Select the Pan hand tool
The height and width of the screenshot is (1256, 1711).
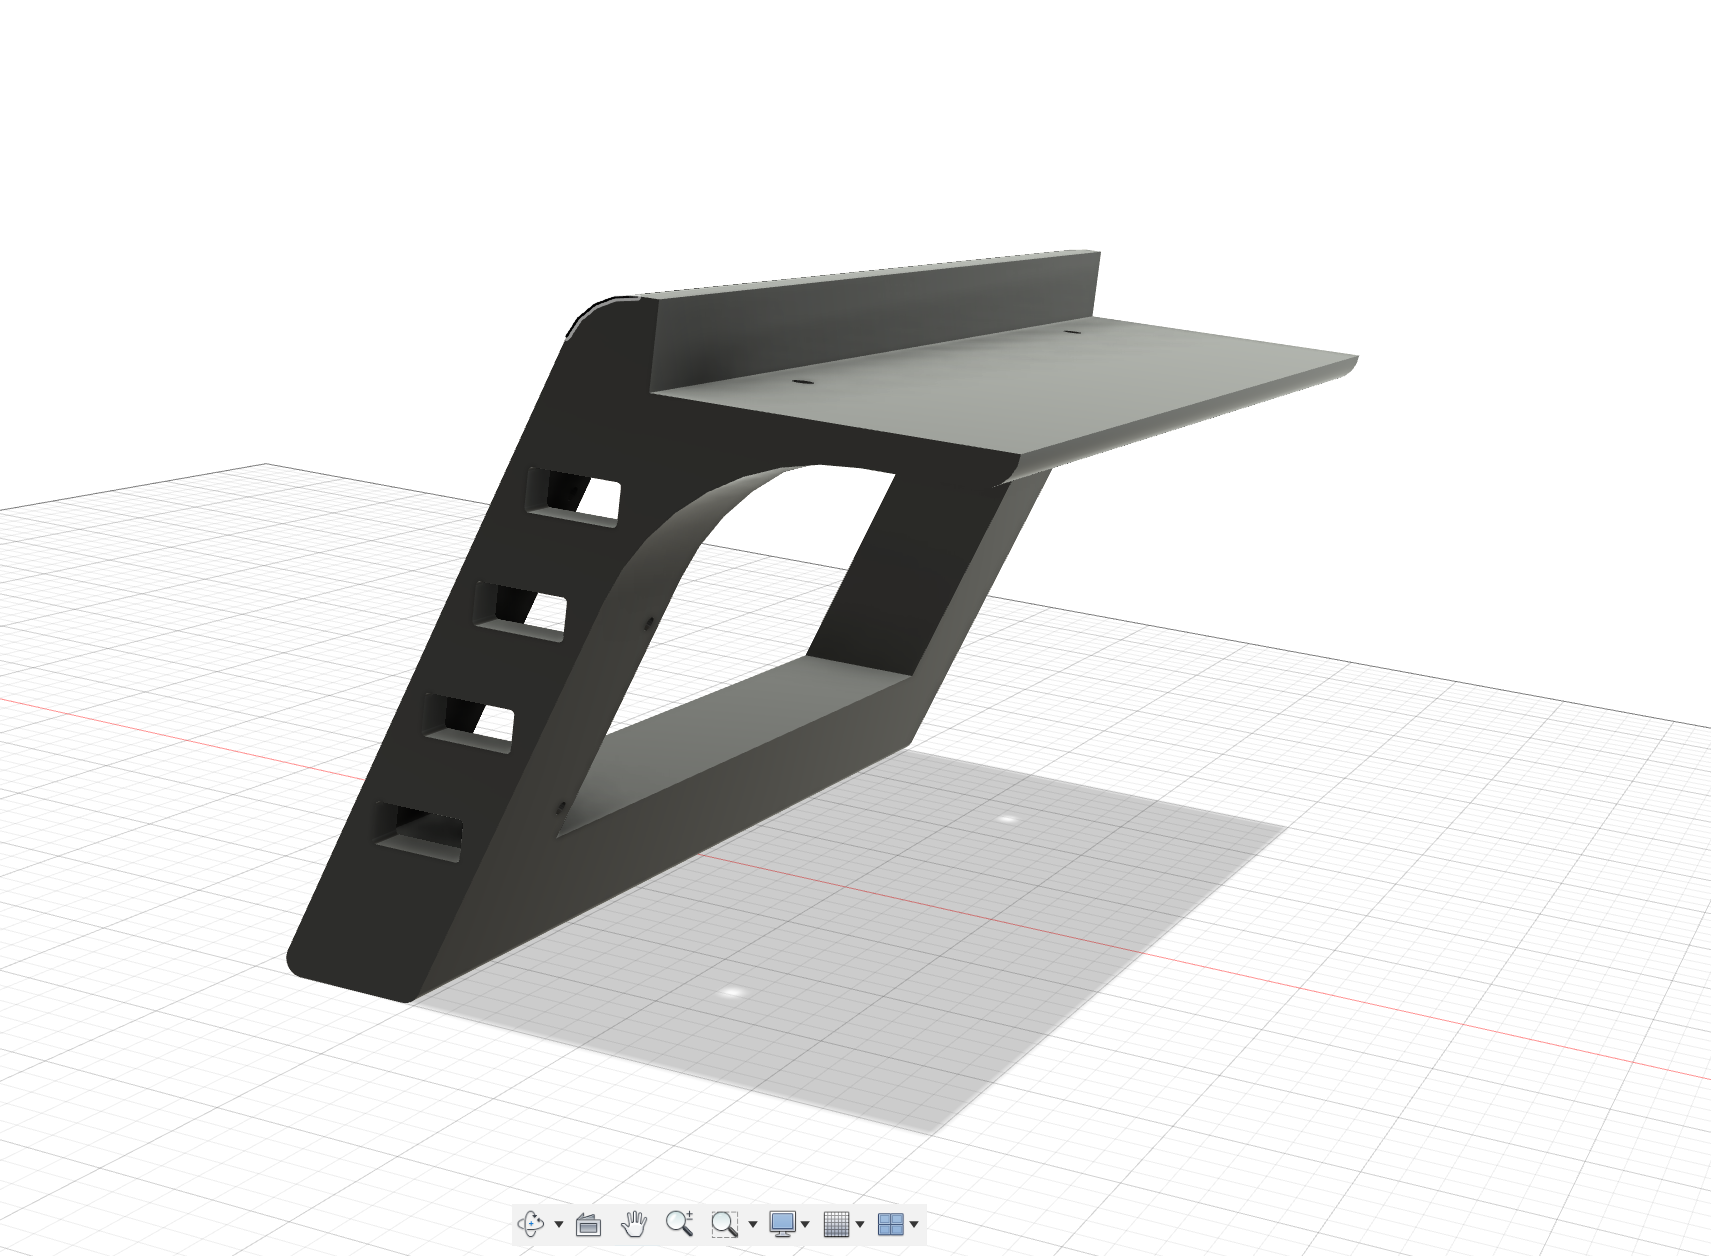pos(634,1223)
